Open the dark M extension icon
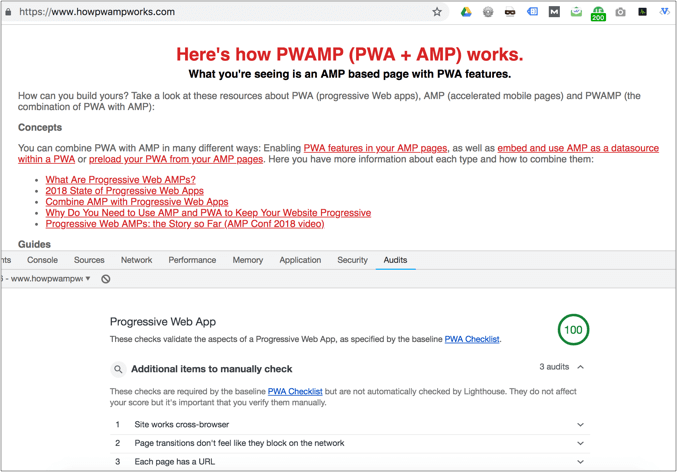 pyautogui.click(x=554, y=12)
